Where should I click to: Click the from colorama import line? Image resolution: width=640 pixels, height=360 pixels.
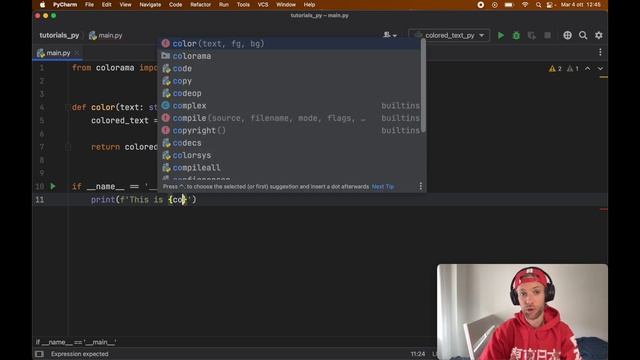[x=114, y=68]
